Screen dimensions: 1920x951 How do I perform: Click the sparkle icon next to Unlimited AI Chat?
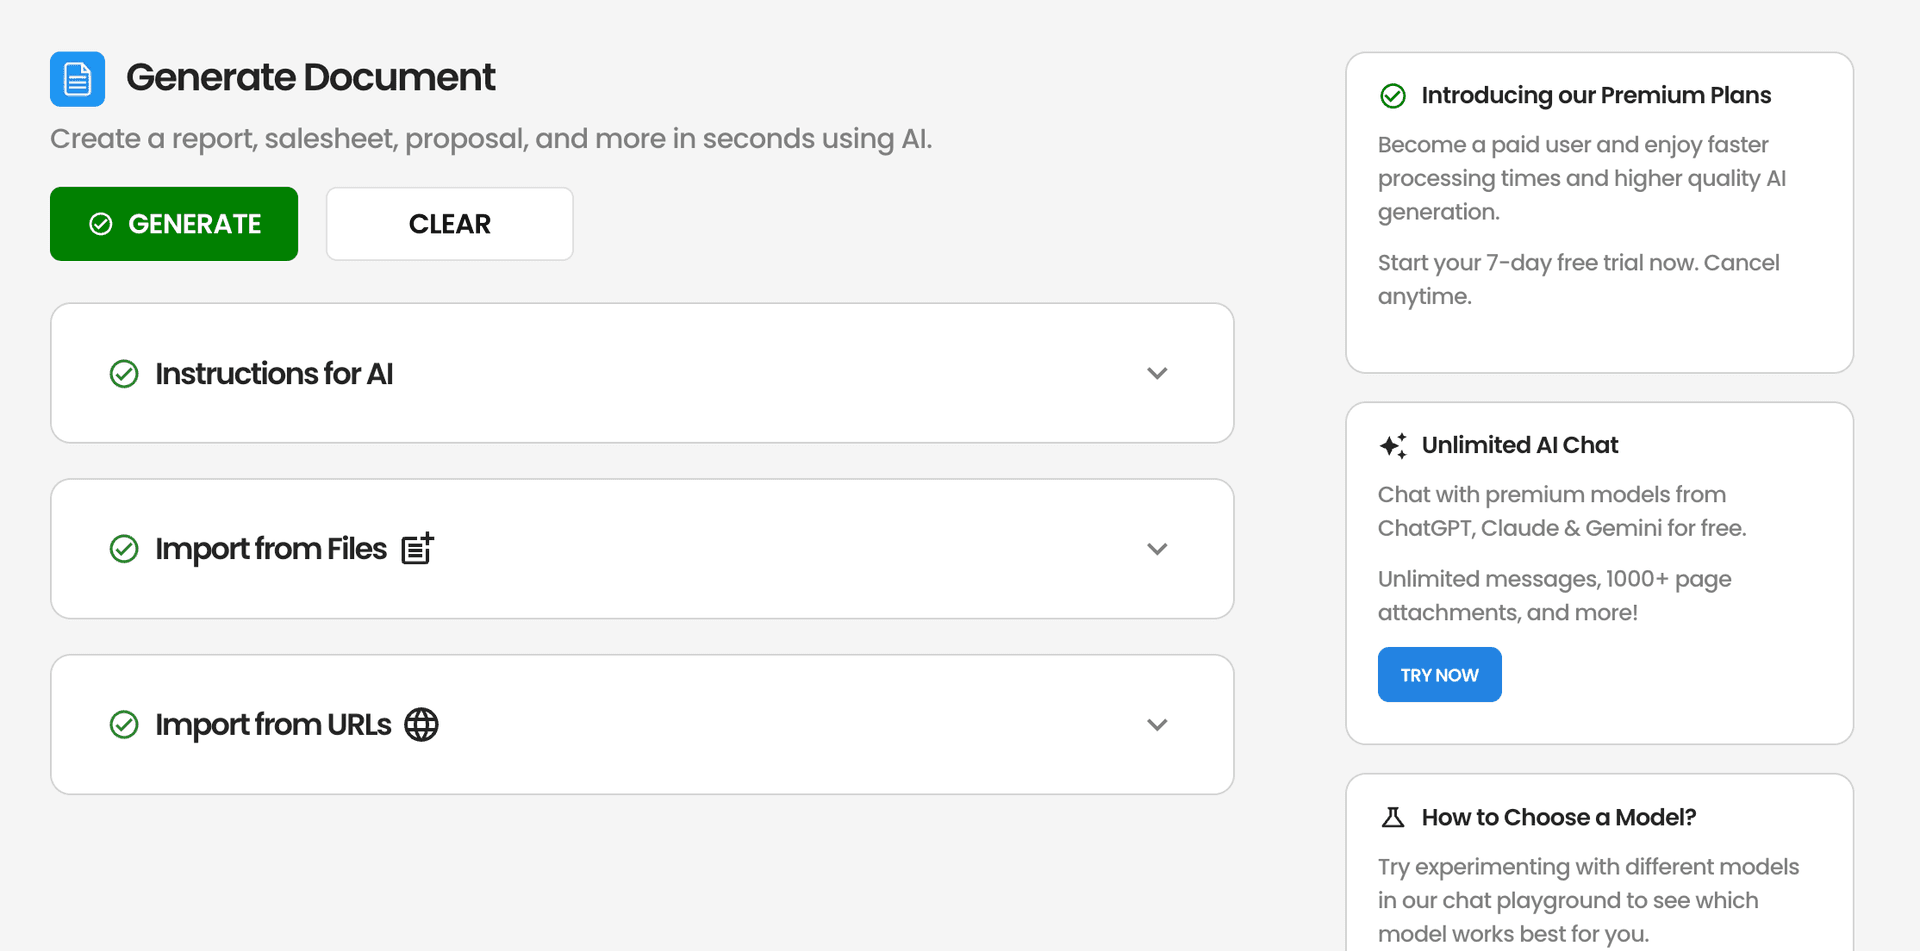pyautogui.click(x=1393, y=445)
